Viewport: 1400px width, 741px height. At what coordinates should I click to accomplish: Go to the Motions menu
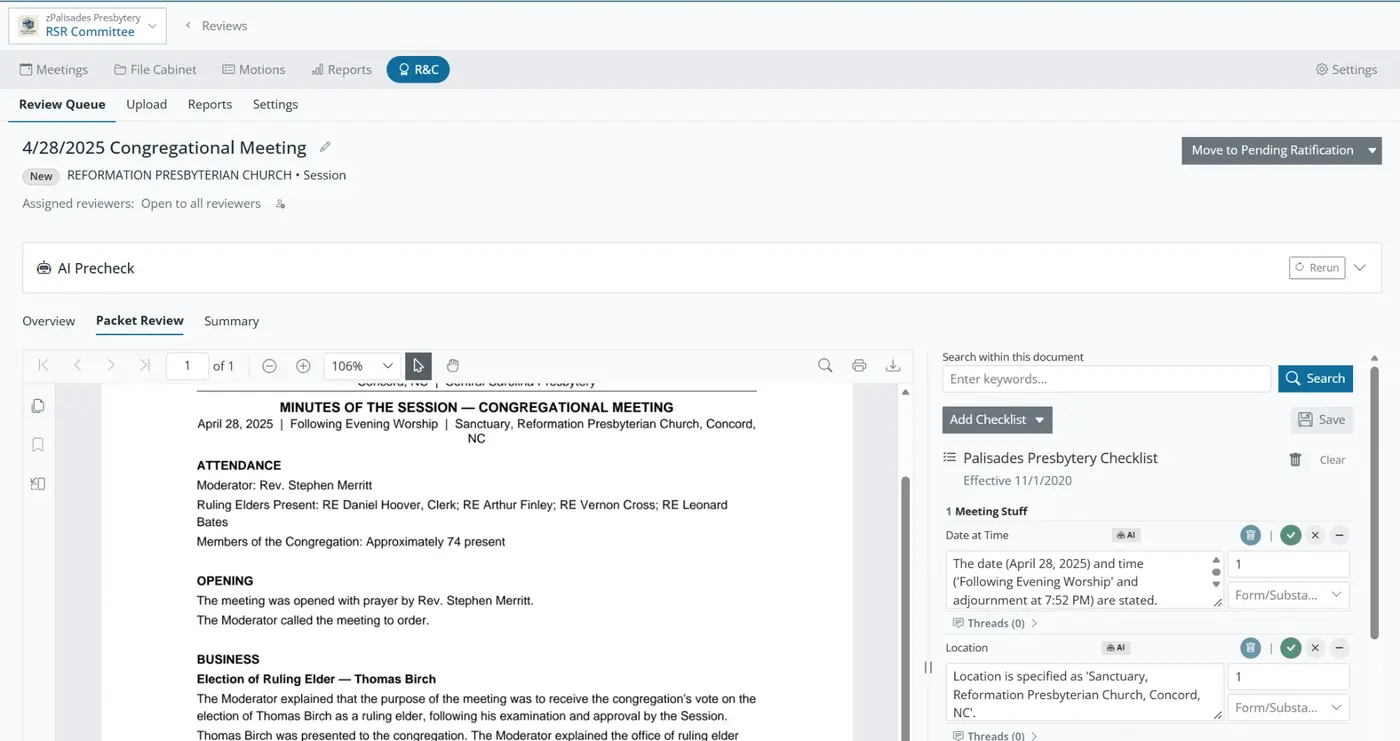pyautogui.click(x=253, y=70)
